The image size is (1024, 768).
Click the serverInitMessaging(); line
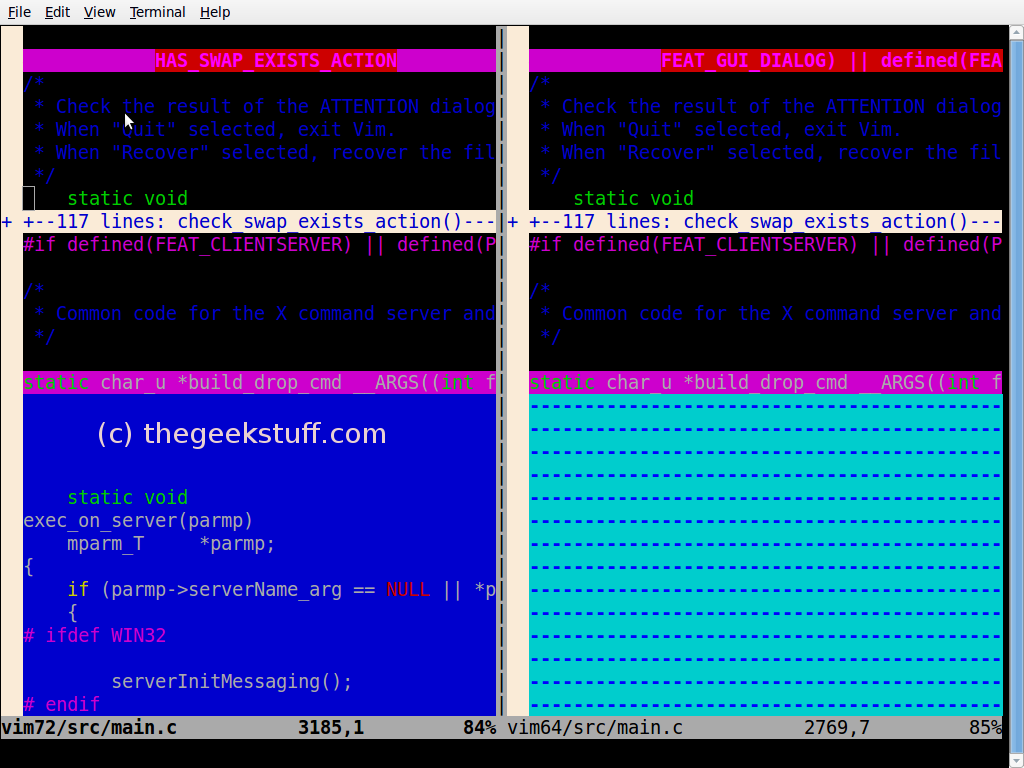(231, 681)
